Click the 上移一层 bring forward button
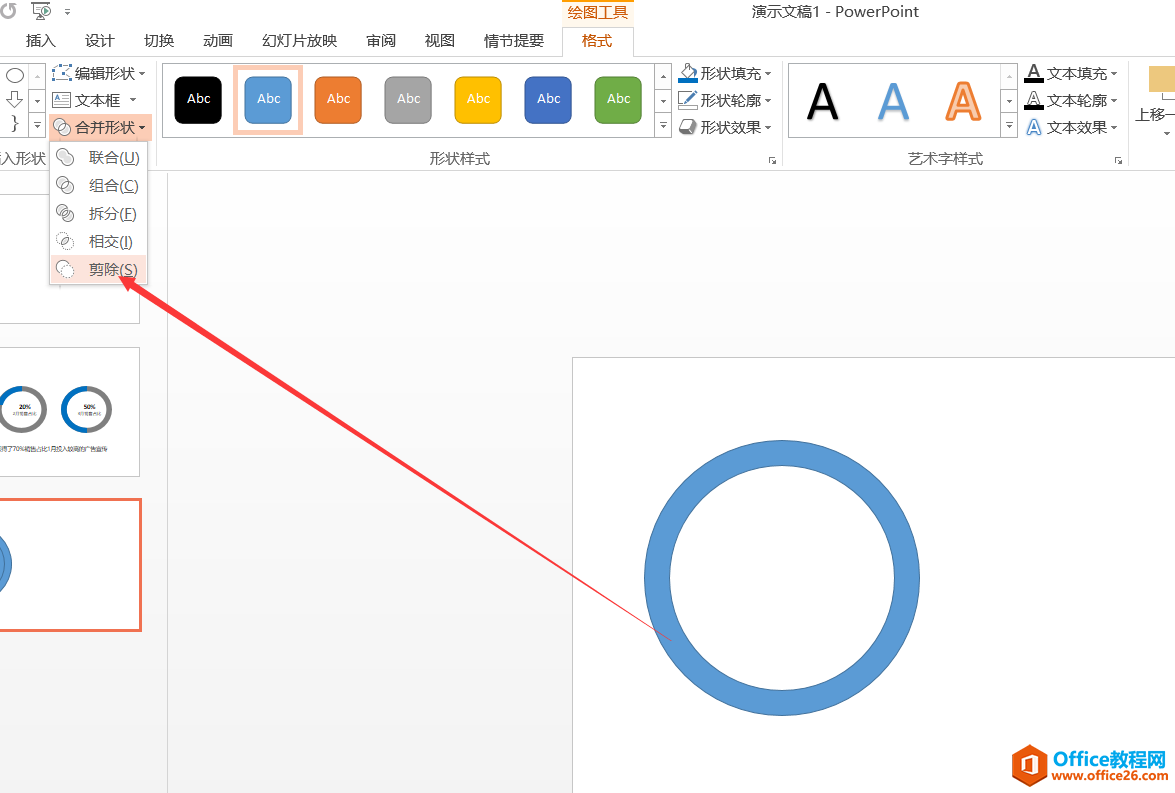Image resolution: width=1175 pixels, height=793 pixels. [1156, 101]
